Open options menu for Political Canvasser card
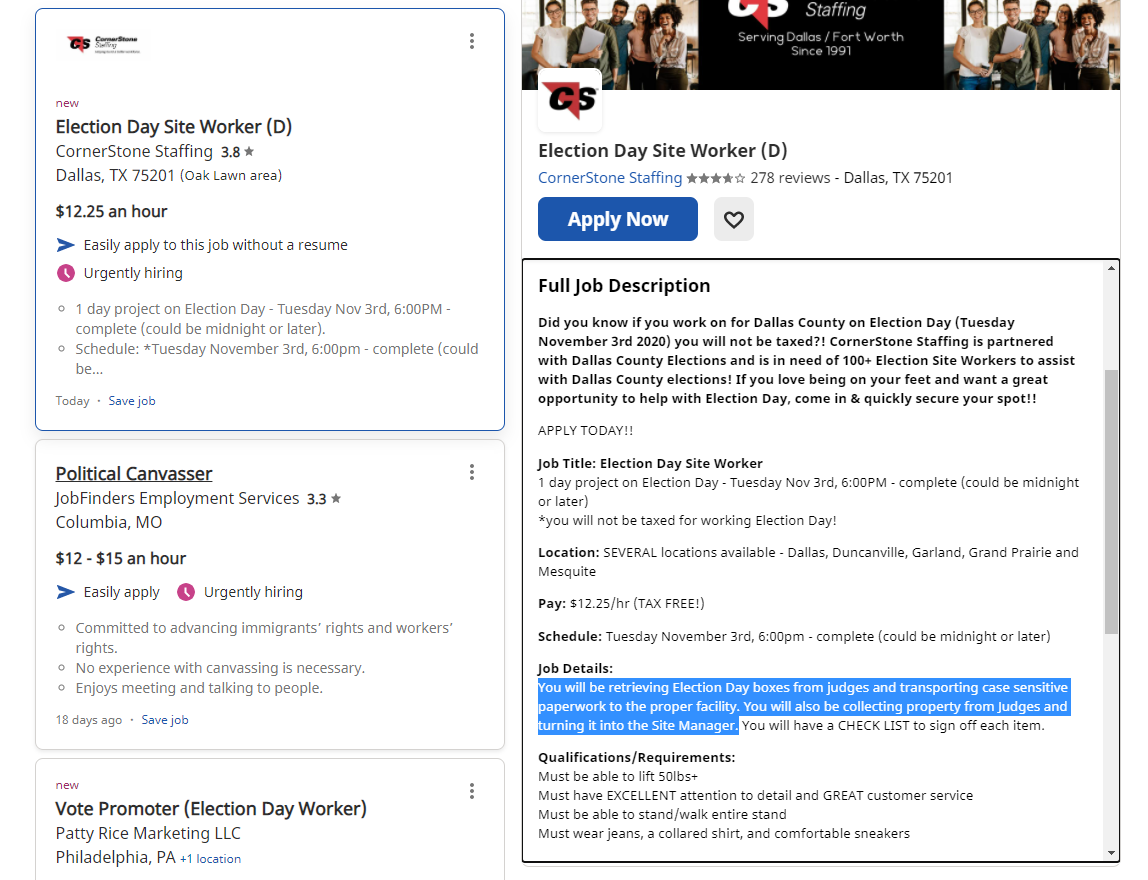The image size is (1148, 880). point(472,472)
